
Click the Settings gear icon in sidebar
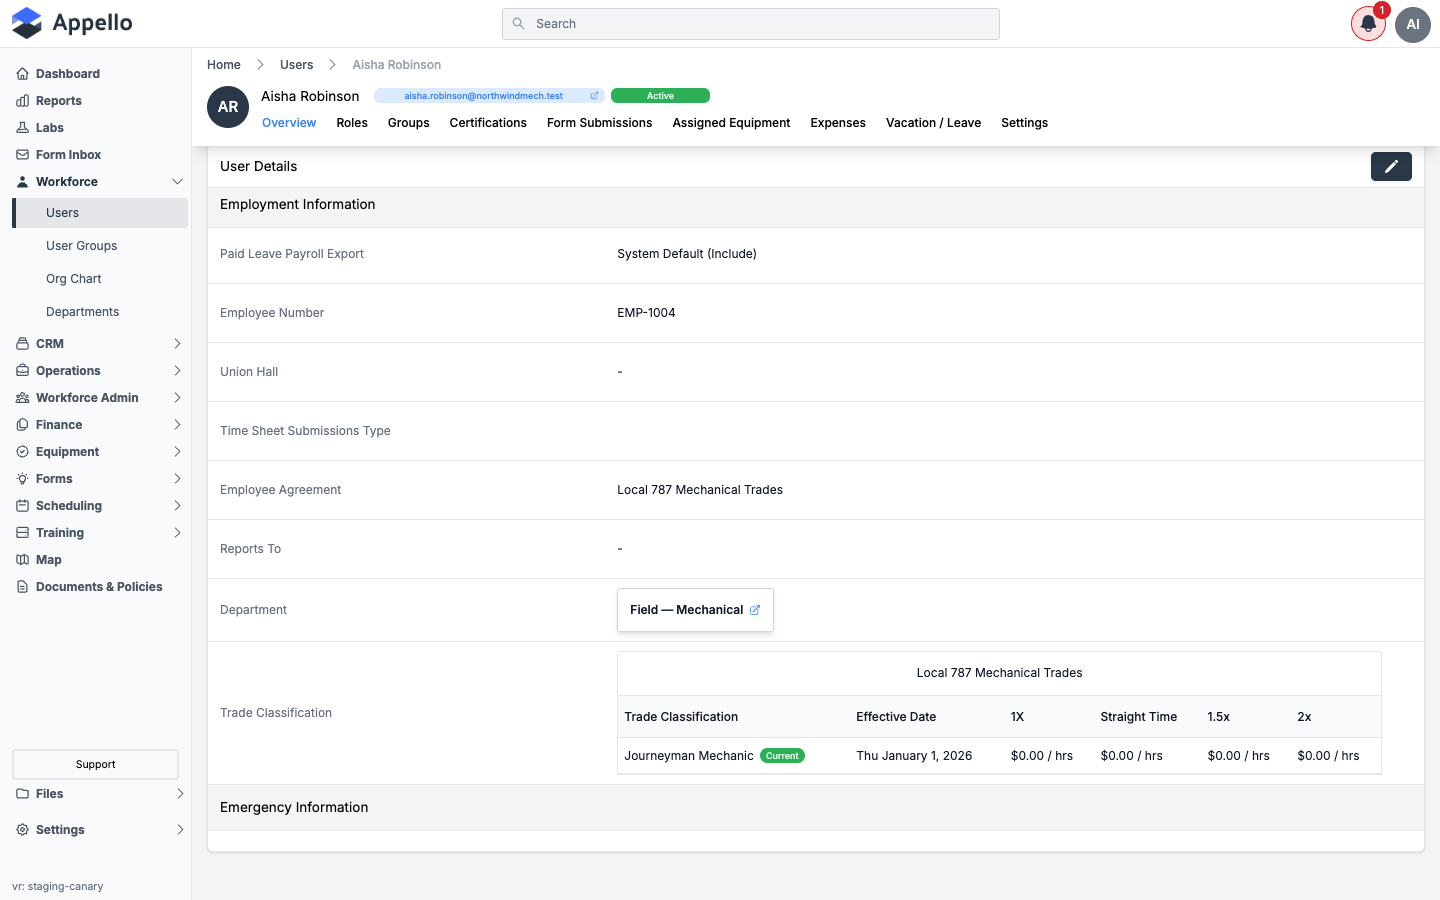[x=22, y=830]
